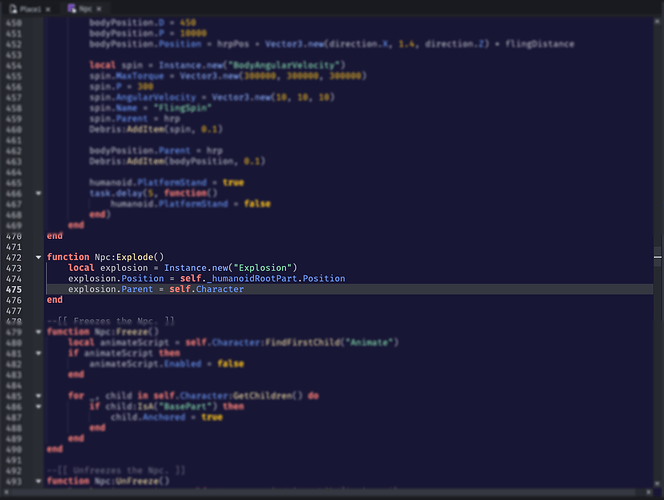This screenshot has width=664, height=500.
Task: Click the purple Npc module script icon
Action: click(x=72, y=8)
